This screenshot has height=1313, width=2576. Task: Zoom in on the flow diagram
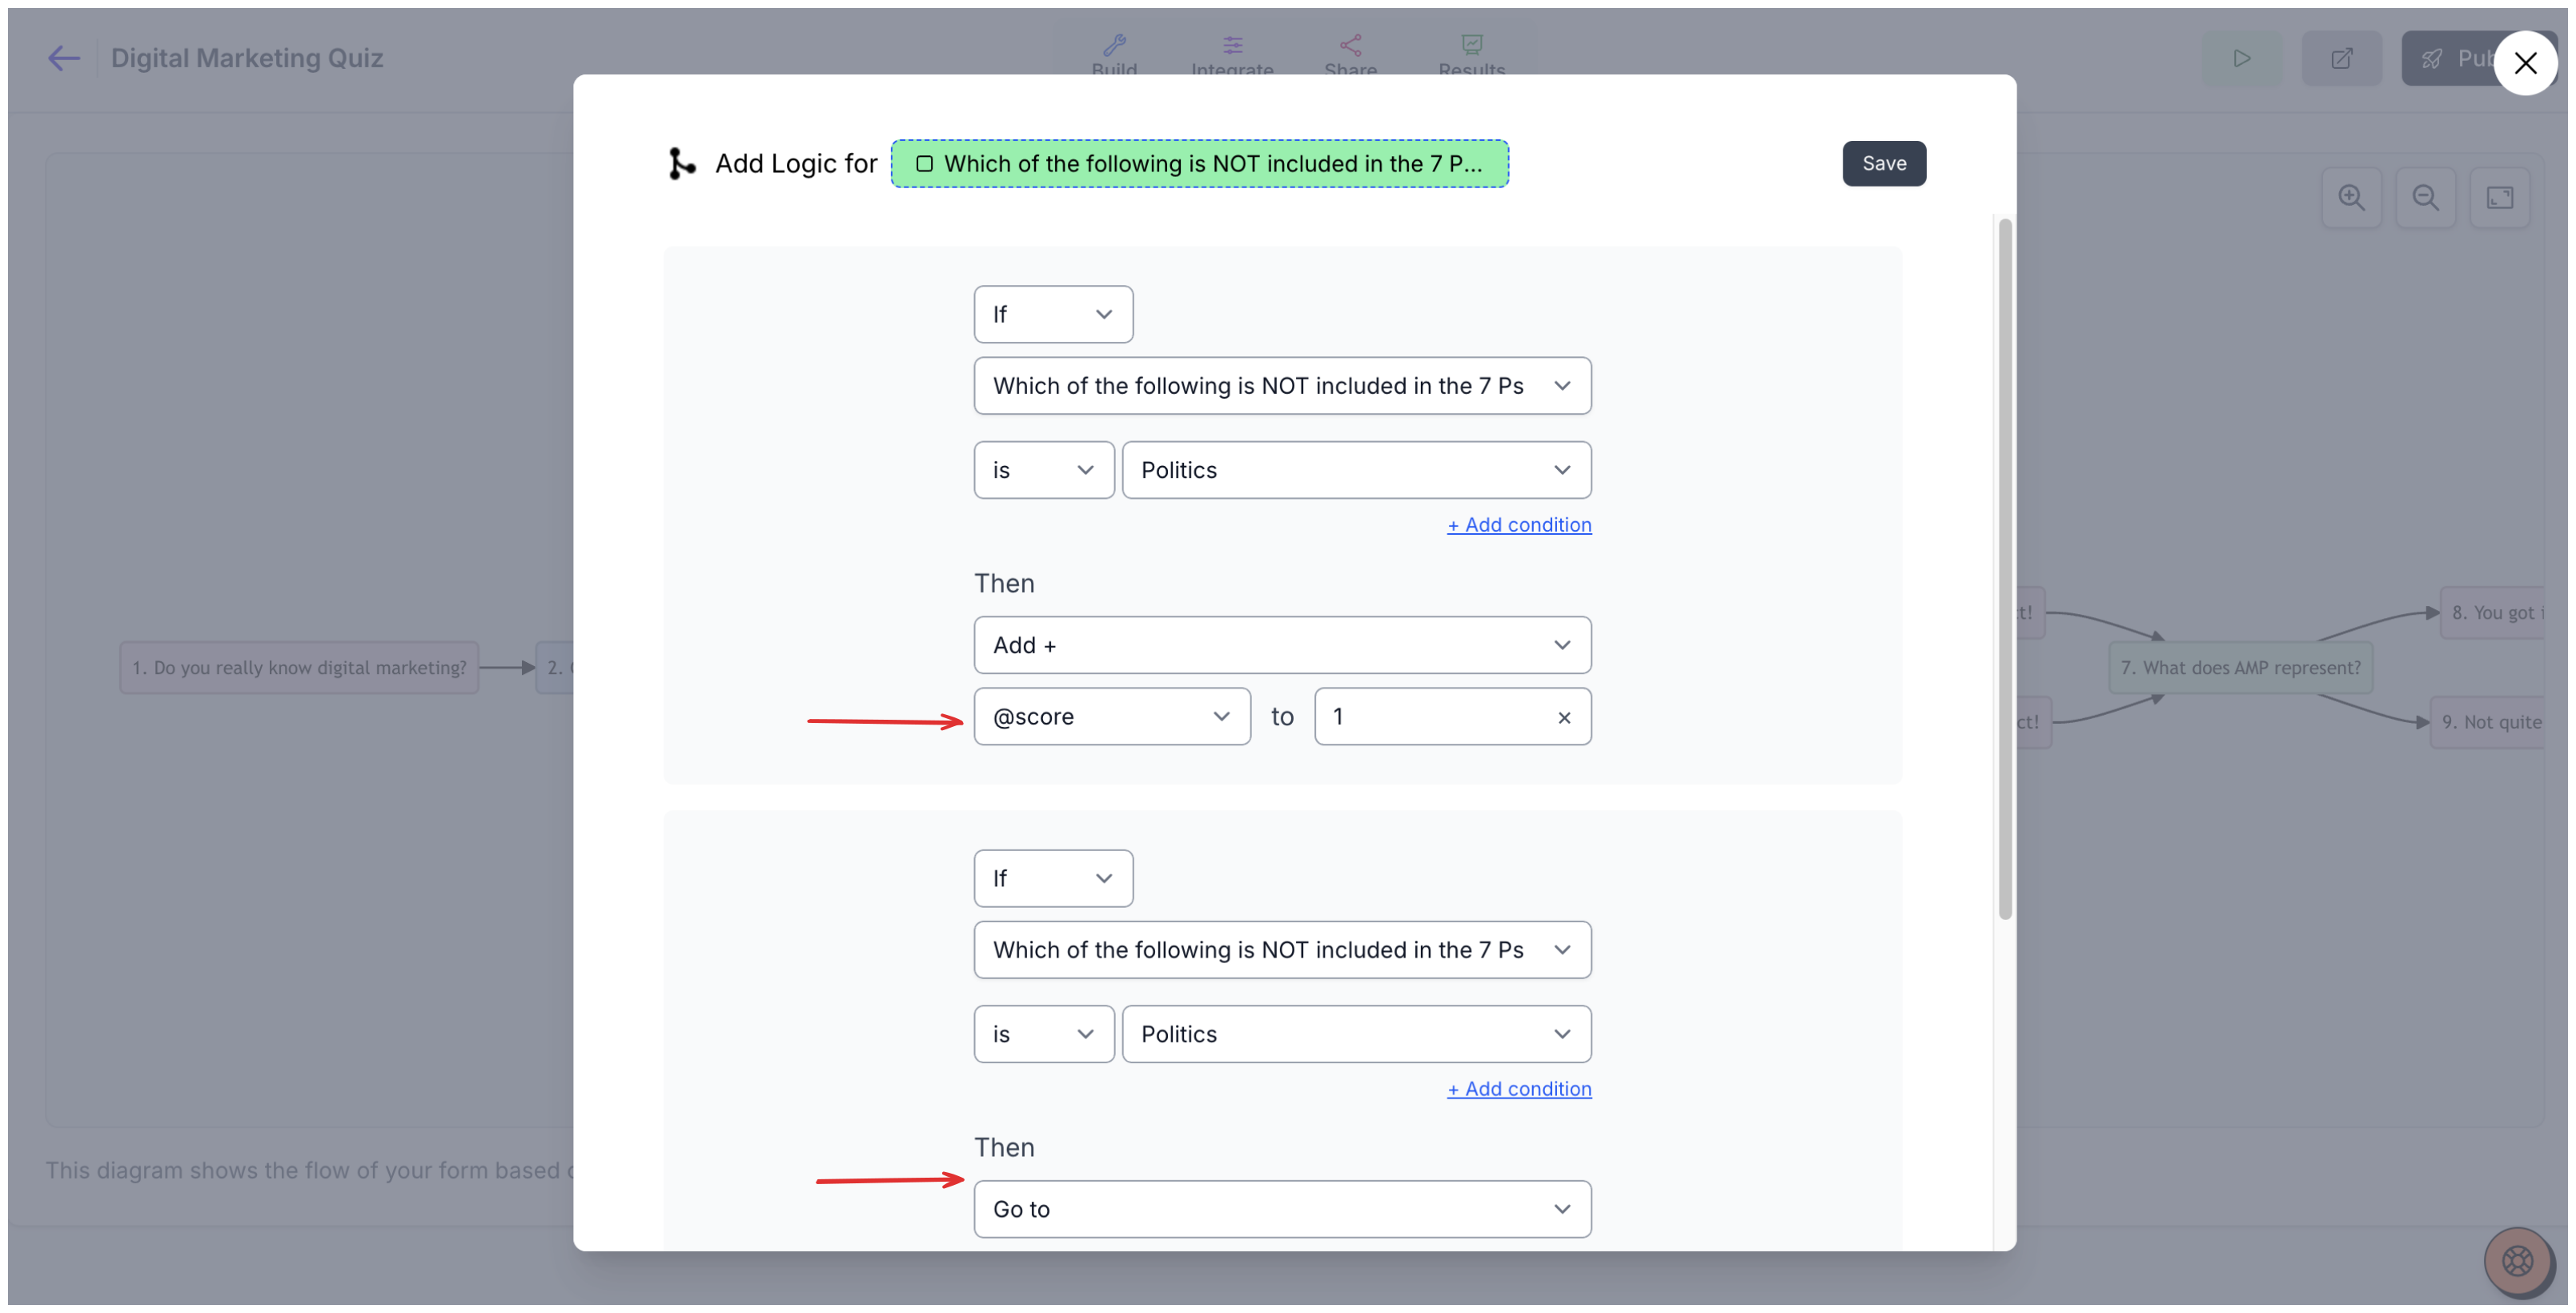click(x=2351, y=197)
